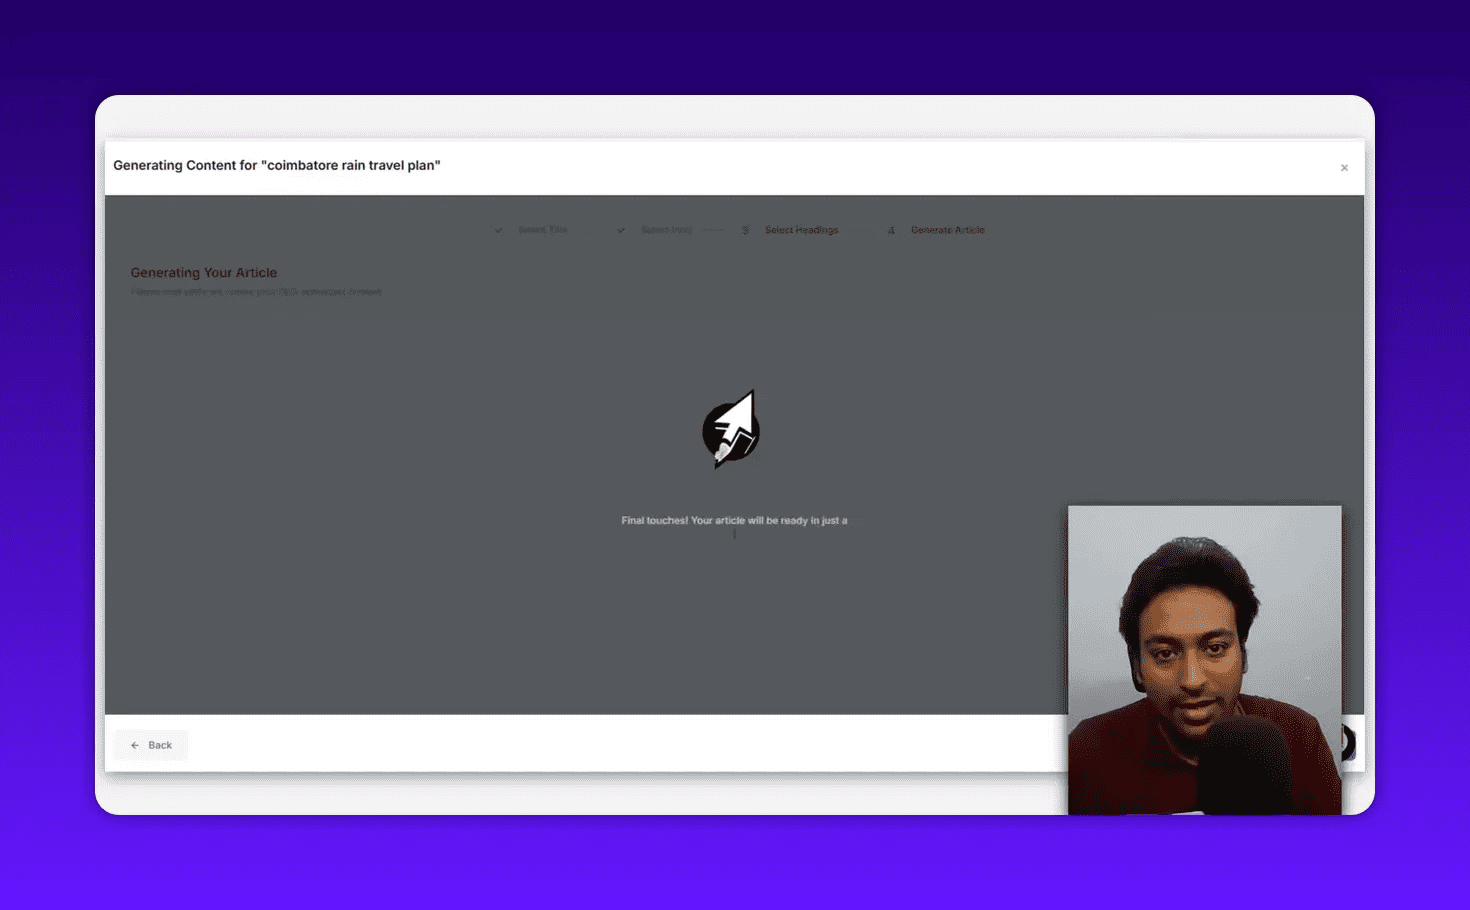Click the partially visible logo icon at bottom right

pyautogui.click(x=1349, y=741)
